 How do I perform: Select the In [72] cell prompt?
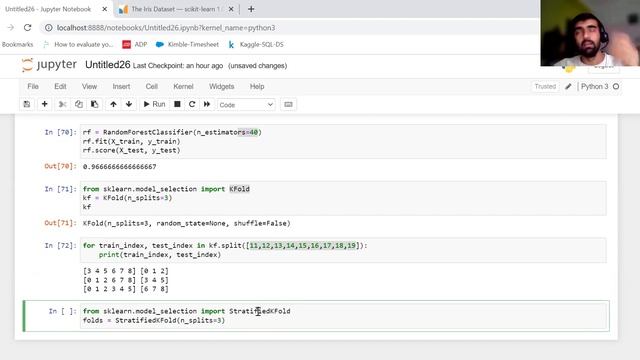click(60, 246)
